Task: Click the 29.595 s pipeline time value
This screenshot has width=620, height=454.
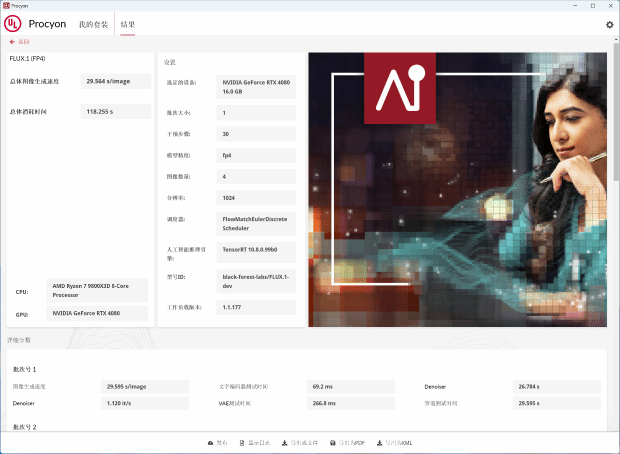Action: [557, 403]
